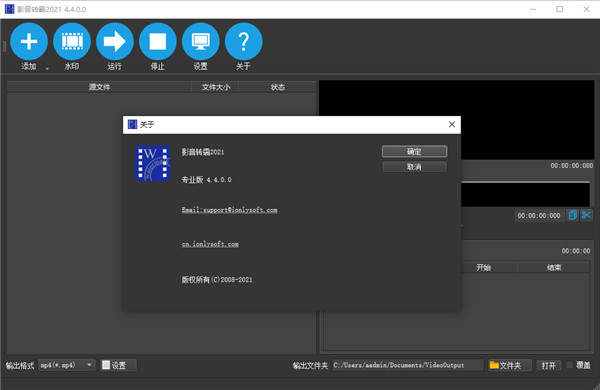The image size is (600, 390).
Task: Click the 开始 column header in the clip list
Action: (484, 268)
